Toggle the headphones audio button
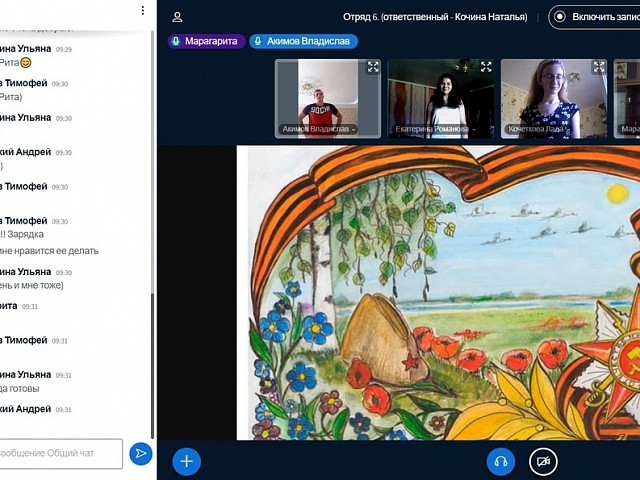This screenshot has height=480, width=640. pos(501,462)
